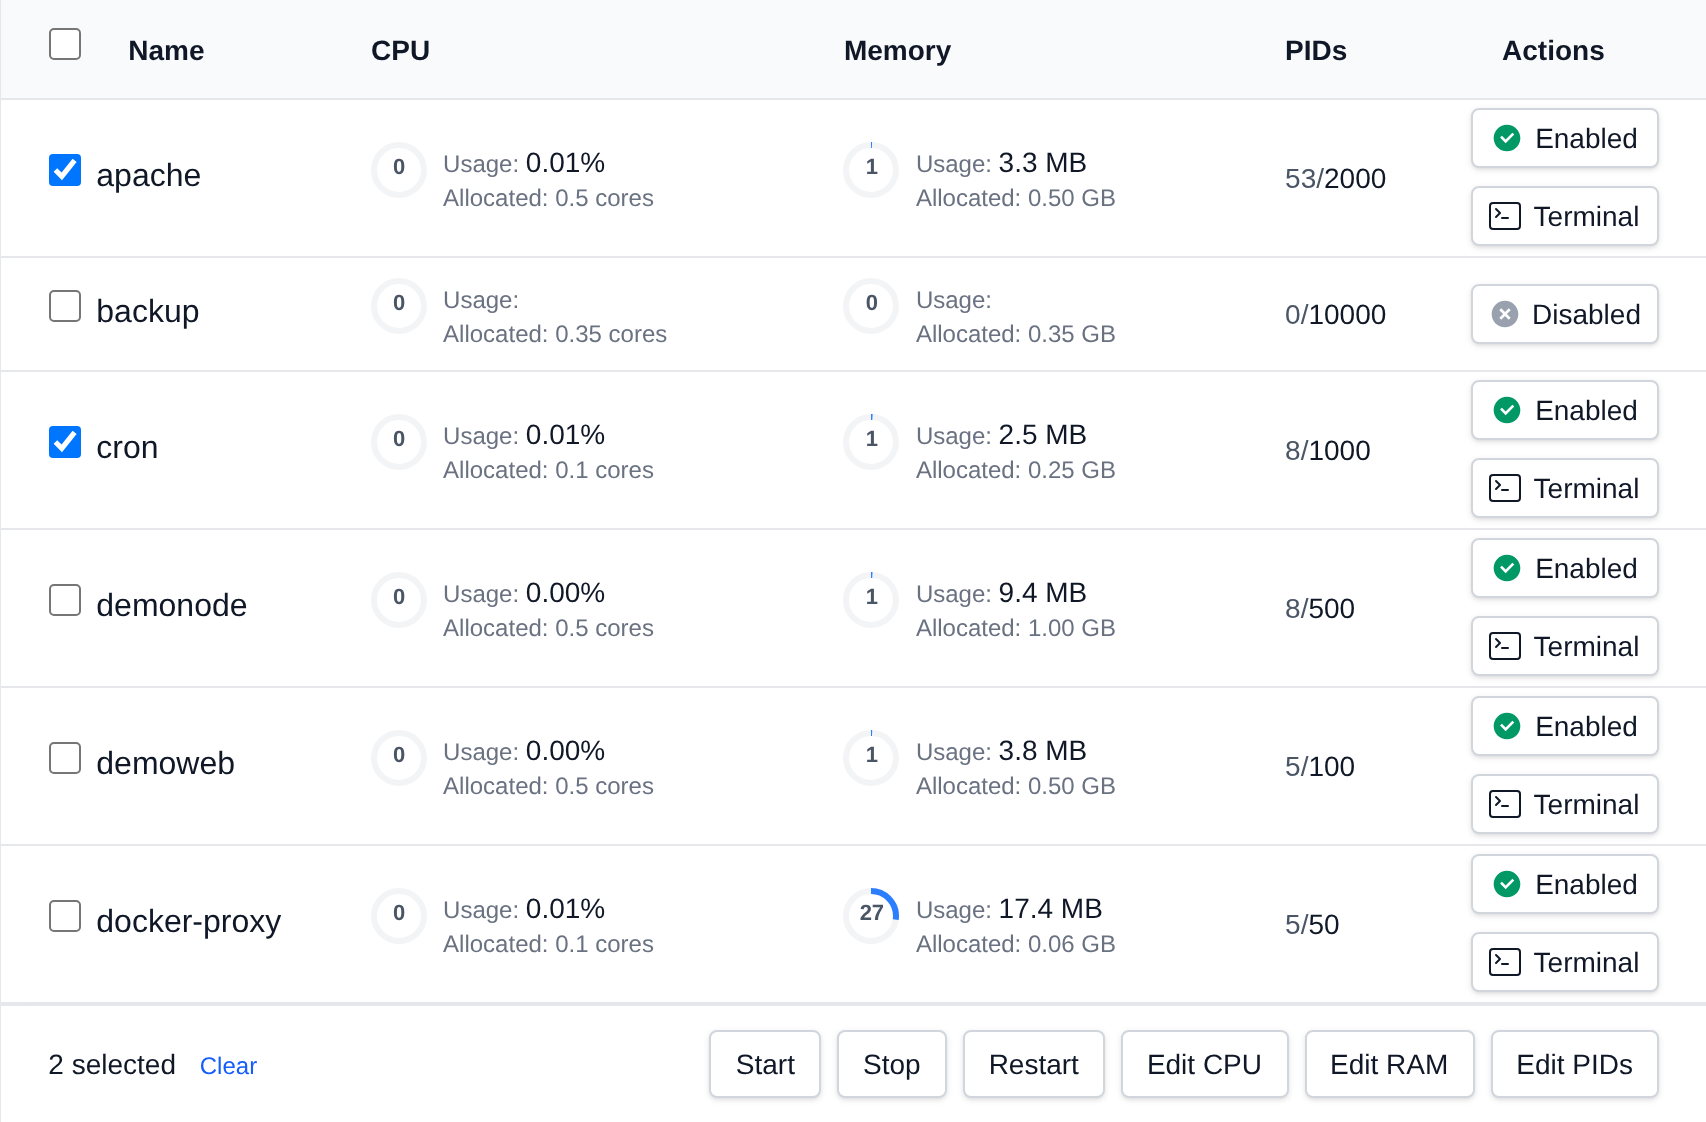Click the demonode memory usage gauge
Viewport: 1706px width, 1122px height.
pyautogui.click(x=871, y=600)
